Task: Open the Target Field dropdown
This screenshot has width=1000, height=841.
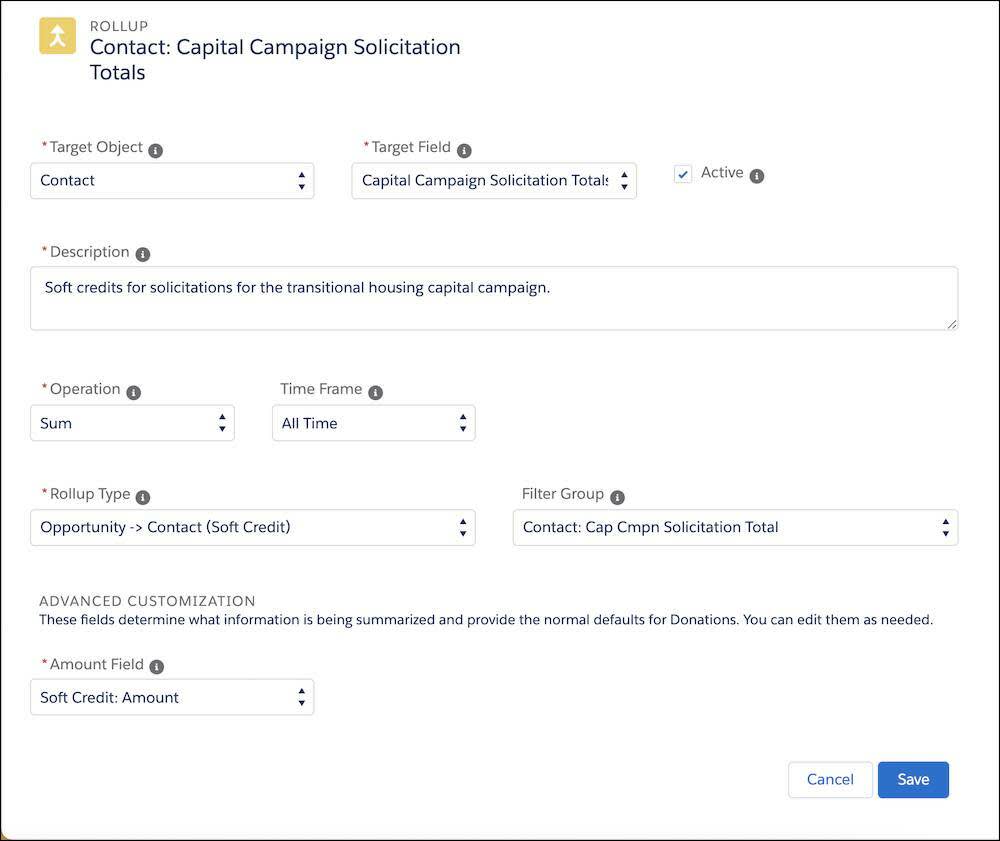Action: (494, 181)
